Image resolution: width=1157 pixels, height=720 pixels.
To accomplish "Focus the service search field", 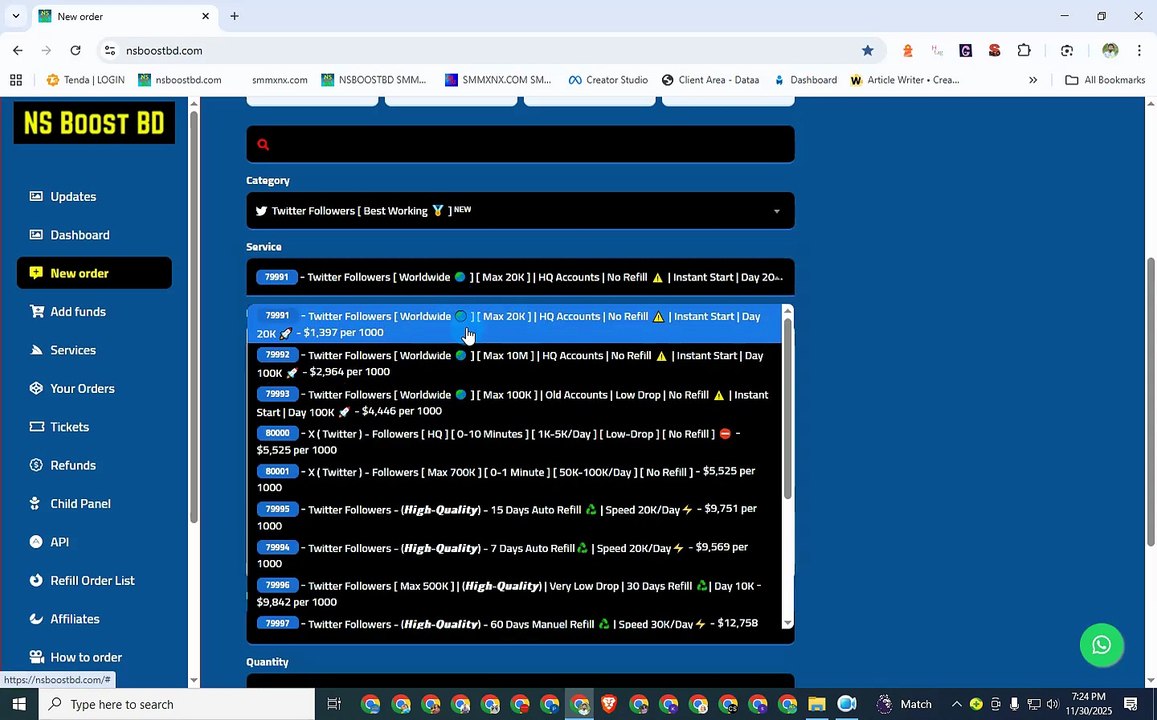I will [x=520, y=144].
